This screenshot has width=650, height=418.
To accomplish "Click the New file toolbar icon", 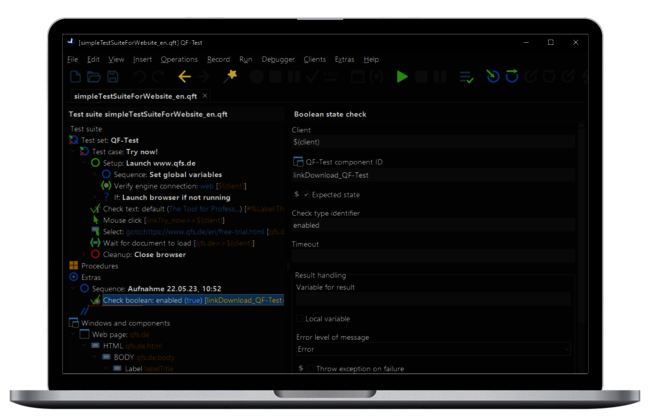I will coord(76,76).
